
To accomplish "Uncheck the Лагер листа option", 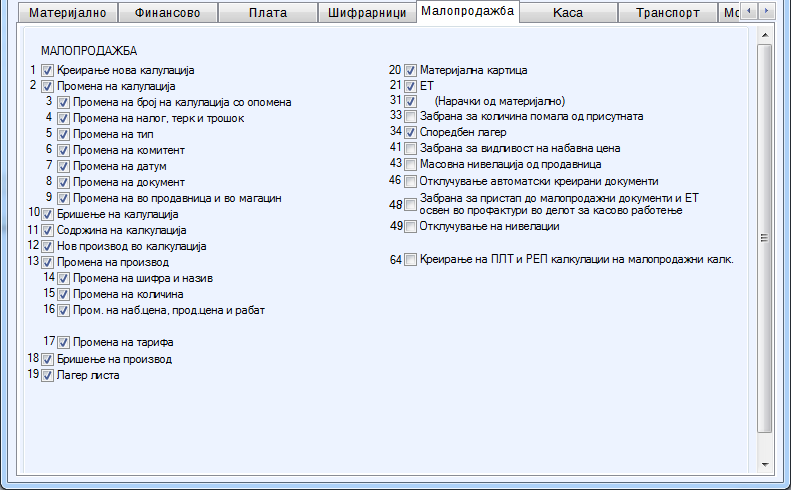I will click(x=48, y=375).
